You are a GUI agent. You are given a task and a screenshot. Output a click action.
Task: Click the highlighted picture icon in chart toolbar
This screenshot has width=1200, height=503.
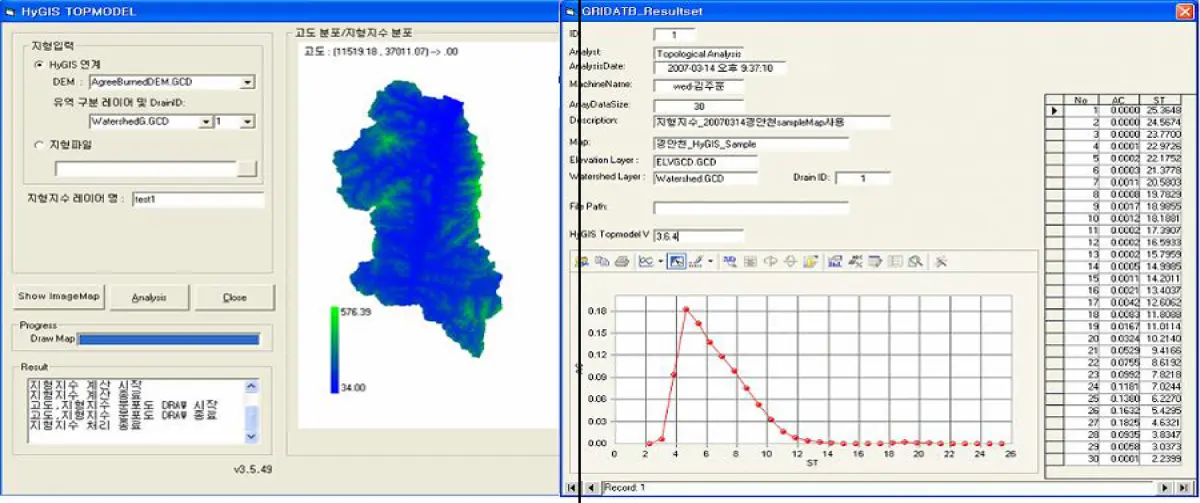pyautogui.click(x=676, y=262)
